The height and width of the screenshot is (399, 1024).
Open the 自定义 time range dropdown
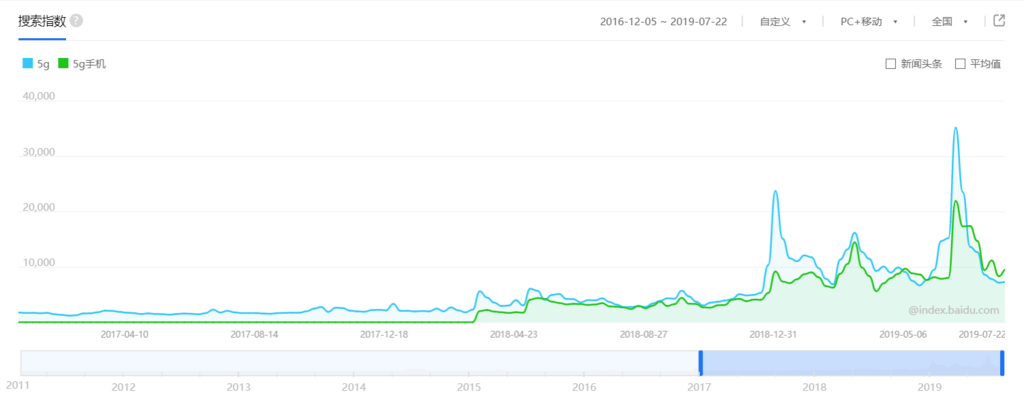coord(782,22)
